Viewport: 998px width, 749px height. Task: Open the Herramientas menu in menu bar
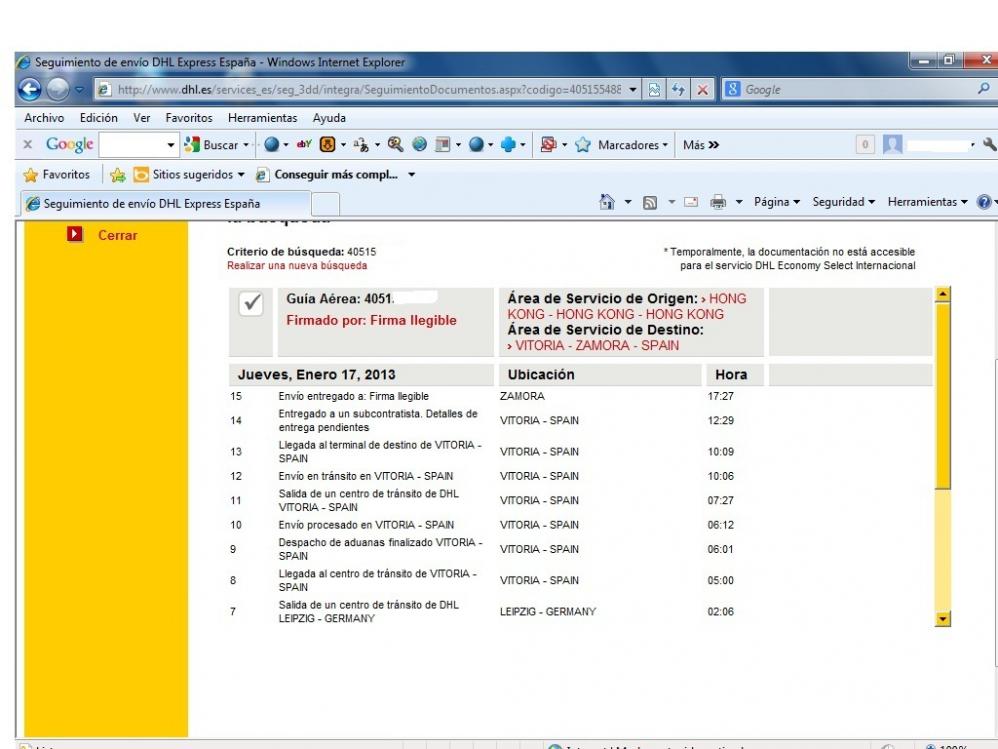click(262, 118)
